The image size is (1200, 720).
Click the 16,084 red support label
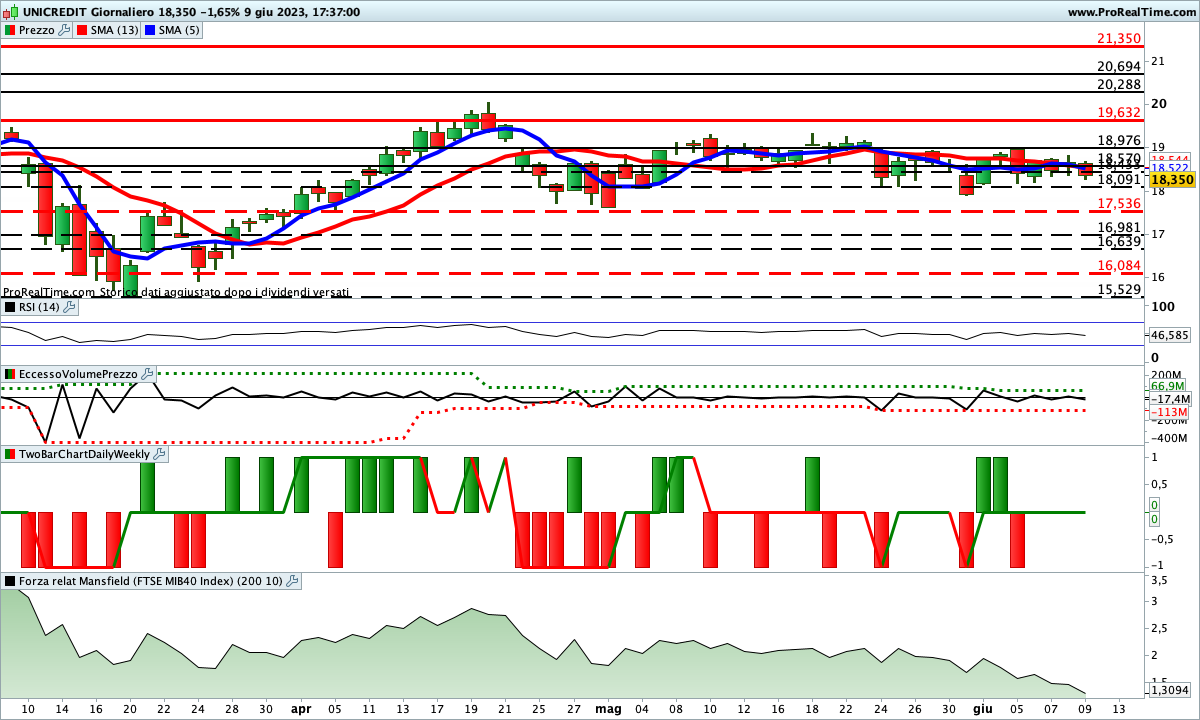(x=1119, y=266)
